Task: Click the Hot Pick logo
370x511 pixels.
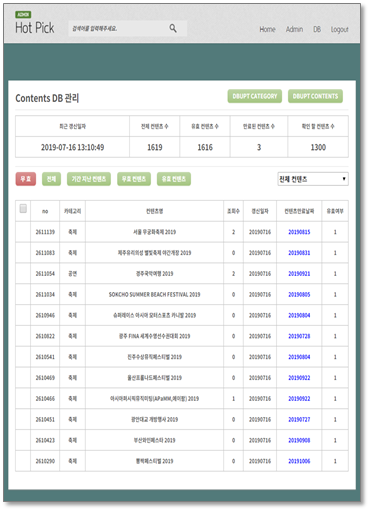Action: tap(35, 28)
